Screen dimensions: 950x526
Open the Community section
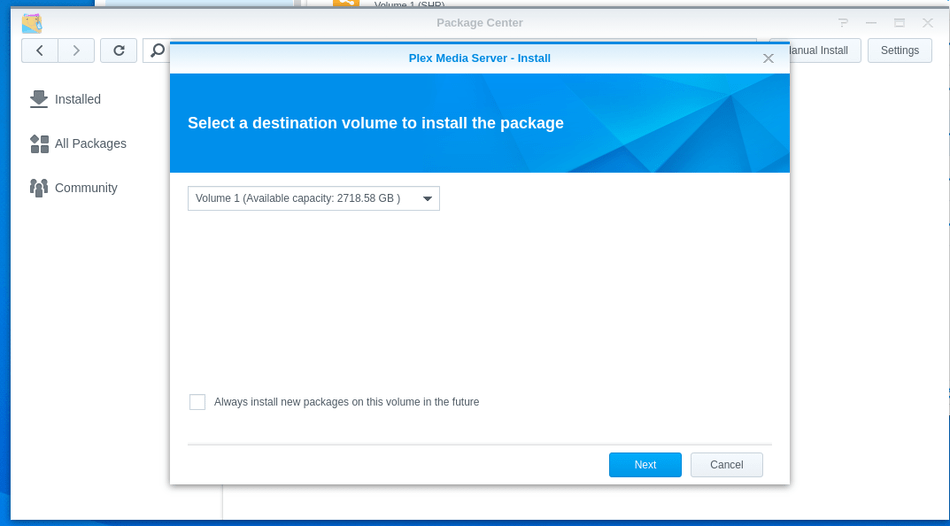86,188
